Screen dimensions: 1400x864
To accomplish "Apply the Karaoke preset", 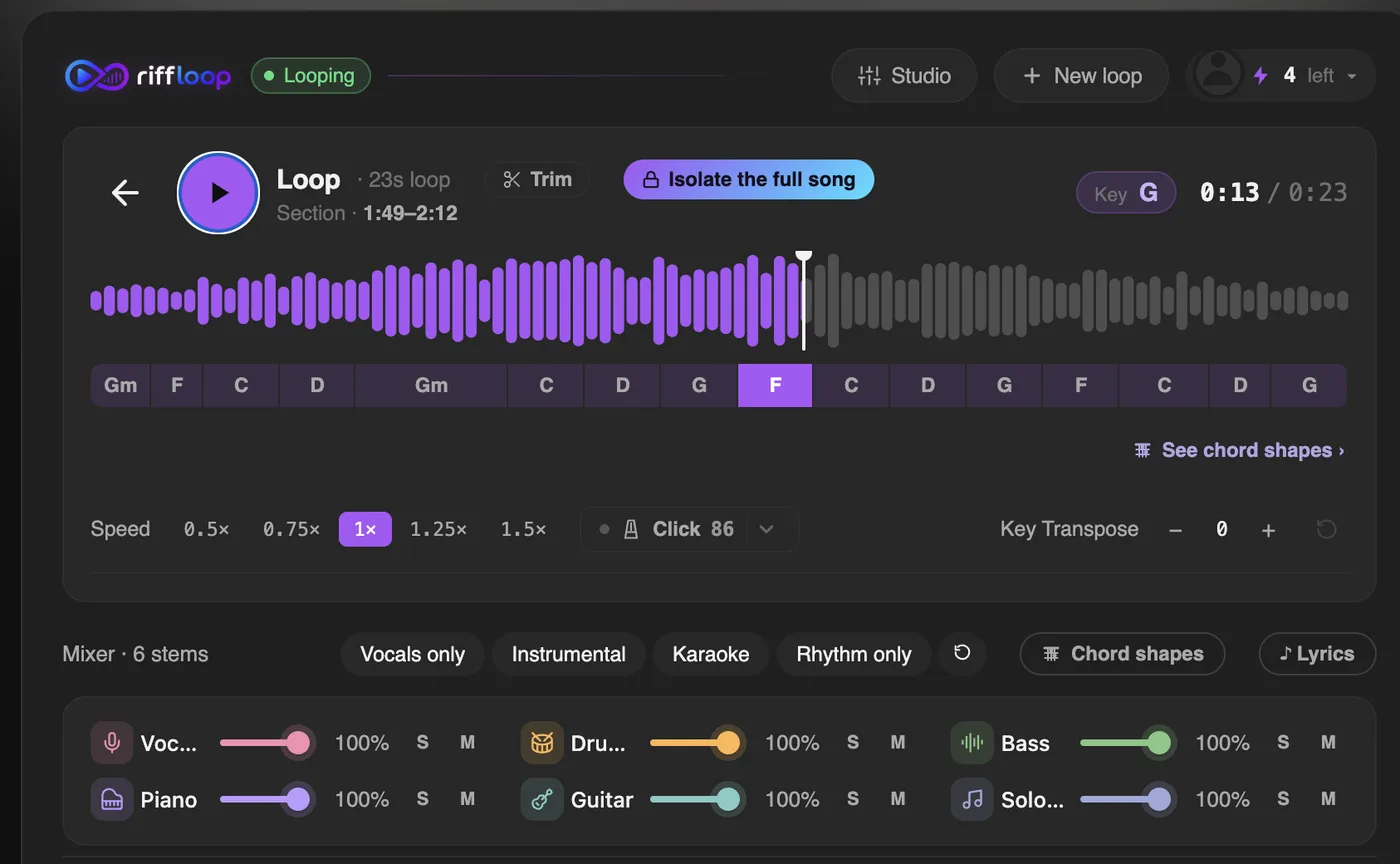I will point(710,654).
